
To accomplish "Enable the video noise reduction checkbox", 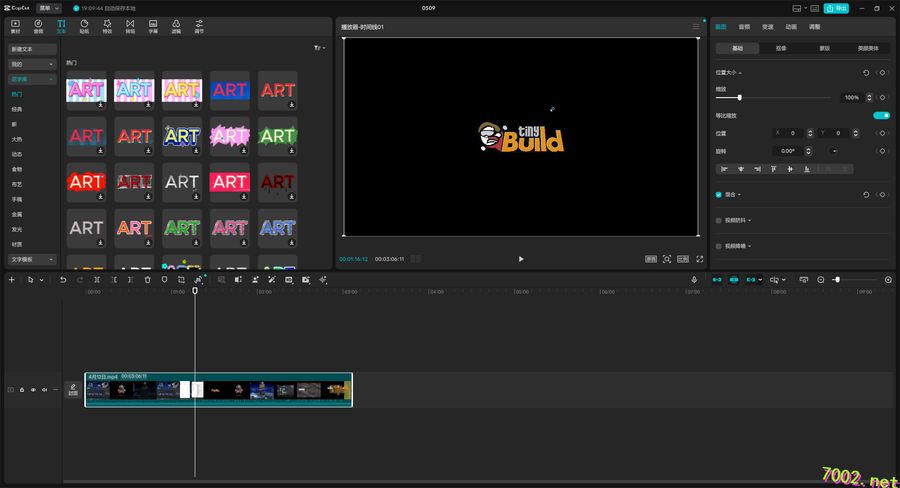I will click(x=719, y=246).
